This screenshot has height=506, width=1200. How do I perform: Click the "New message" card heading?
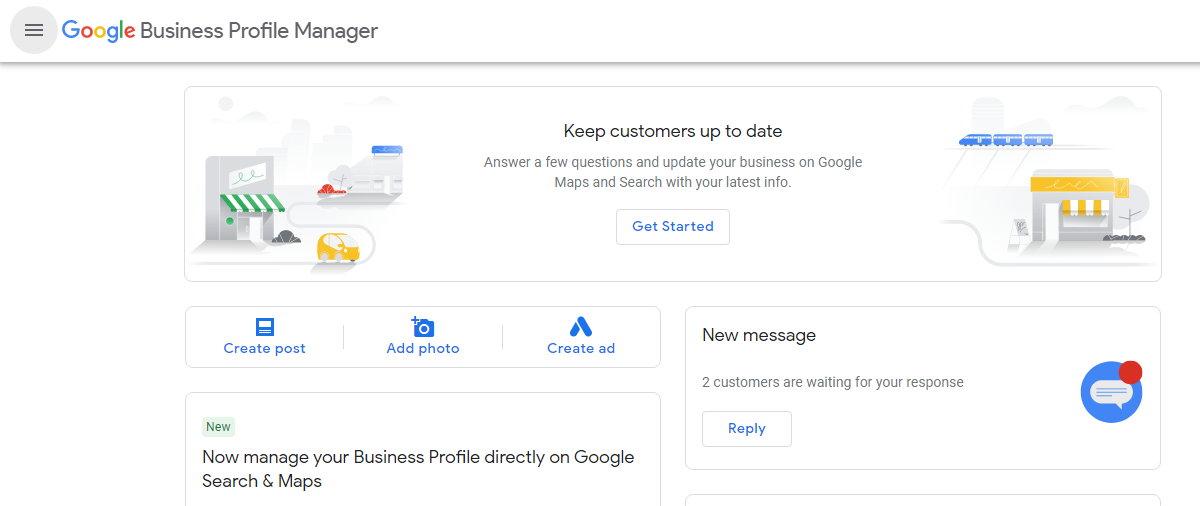(x=759, y=336)
